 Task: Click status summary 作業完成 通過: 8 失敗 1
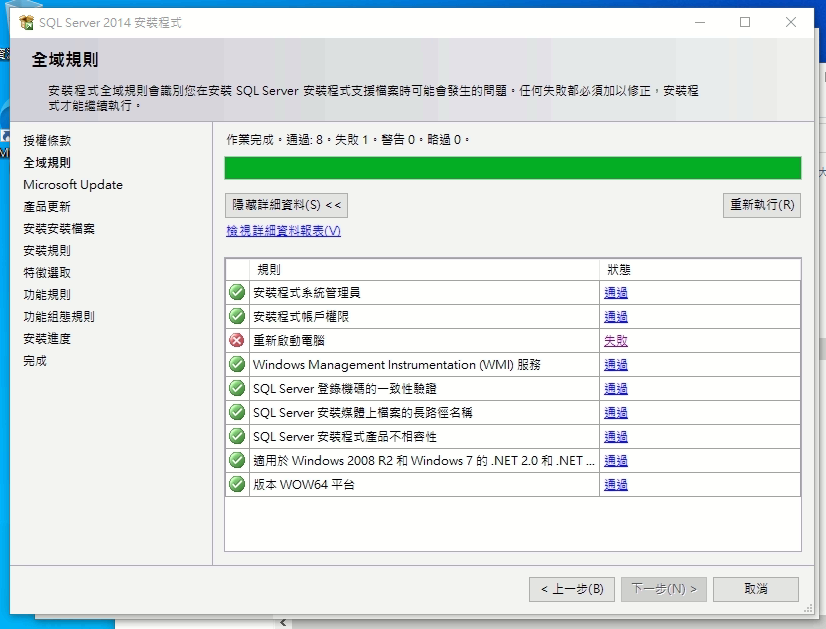[348, 140]
